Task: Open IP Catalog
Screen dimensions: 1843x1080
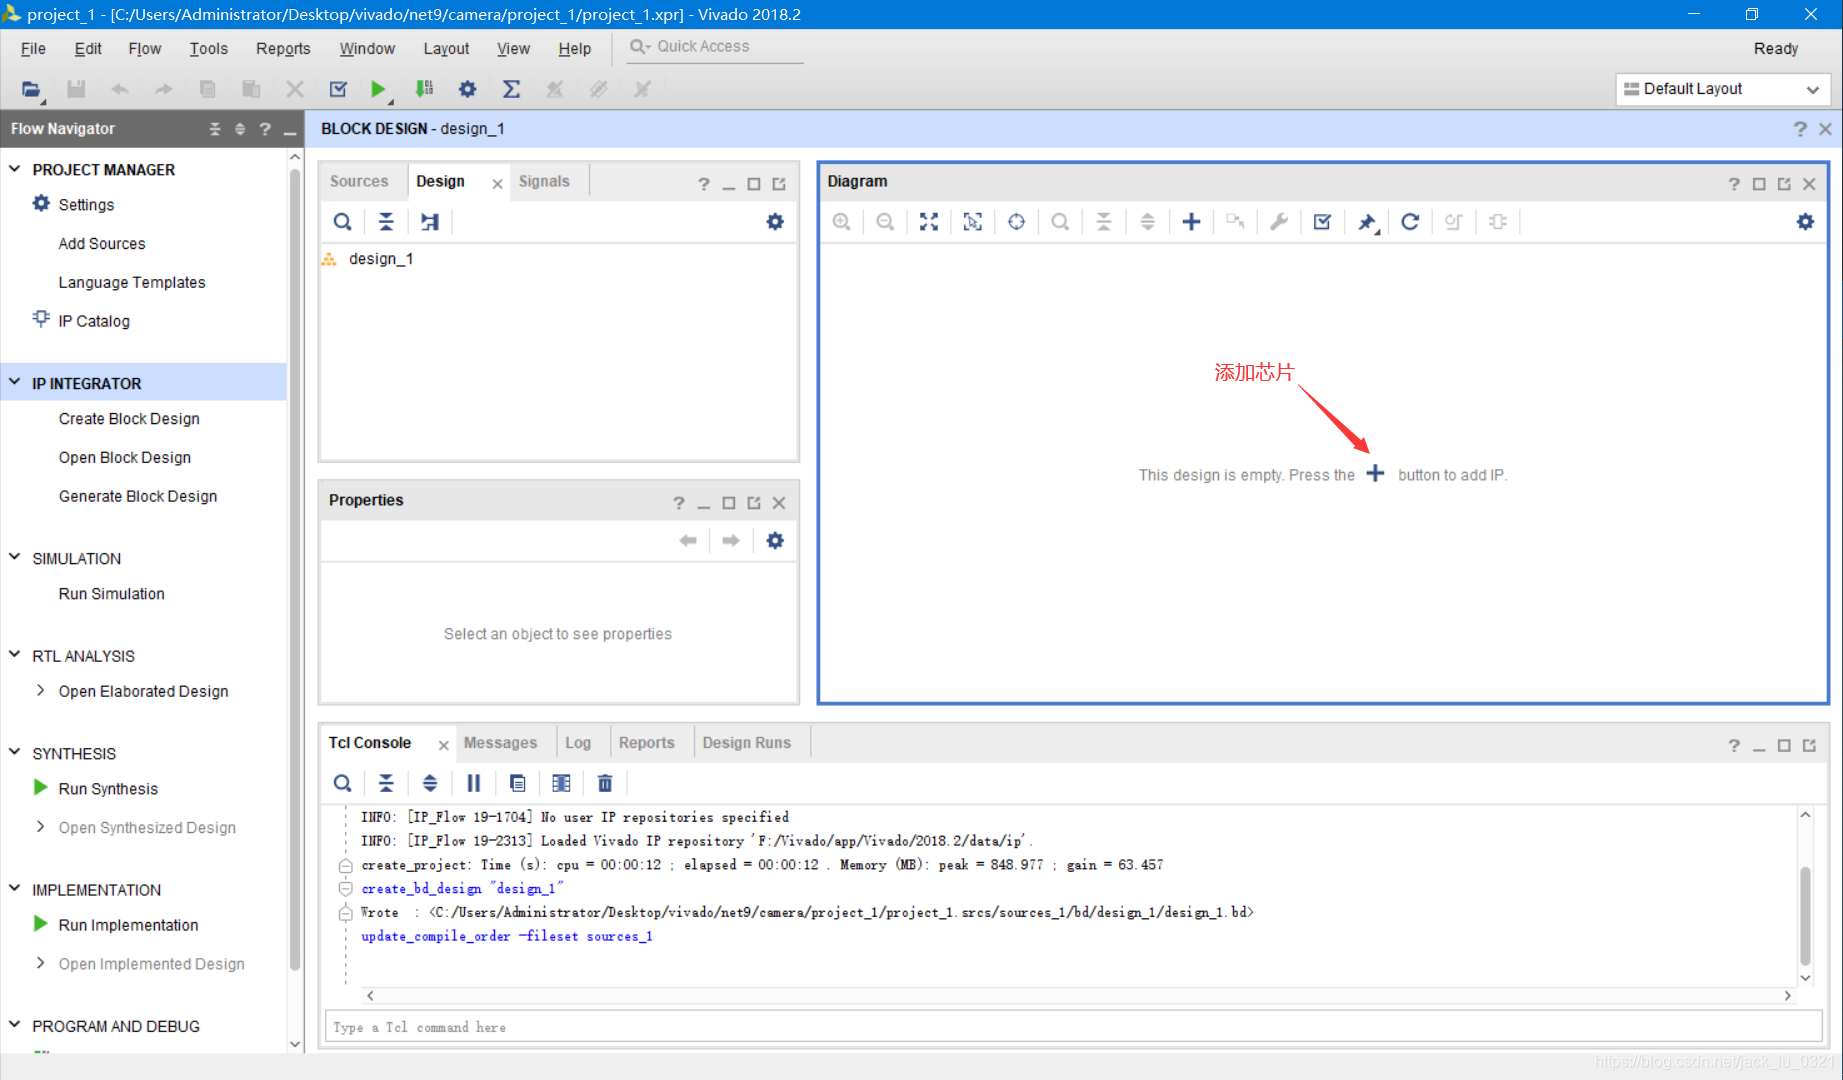Action: [x=94, y=321]
